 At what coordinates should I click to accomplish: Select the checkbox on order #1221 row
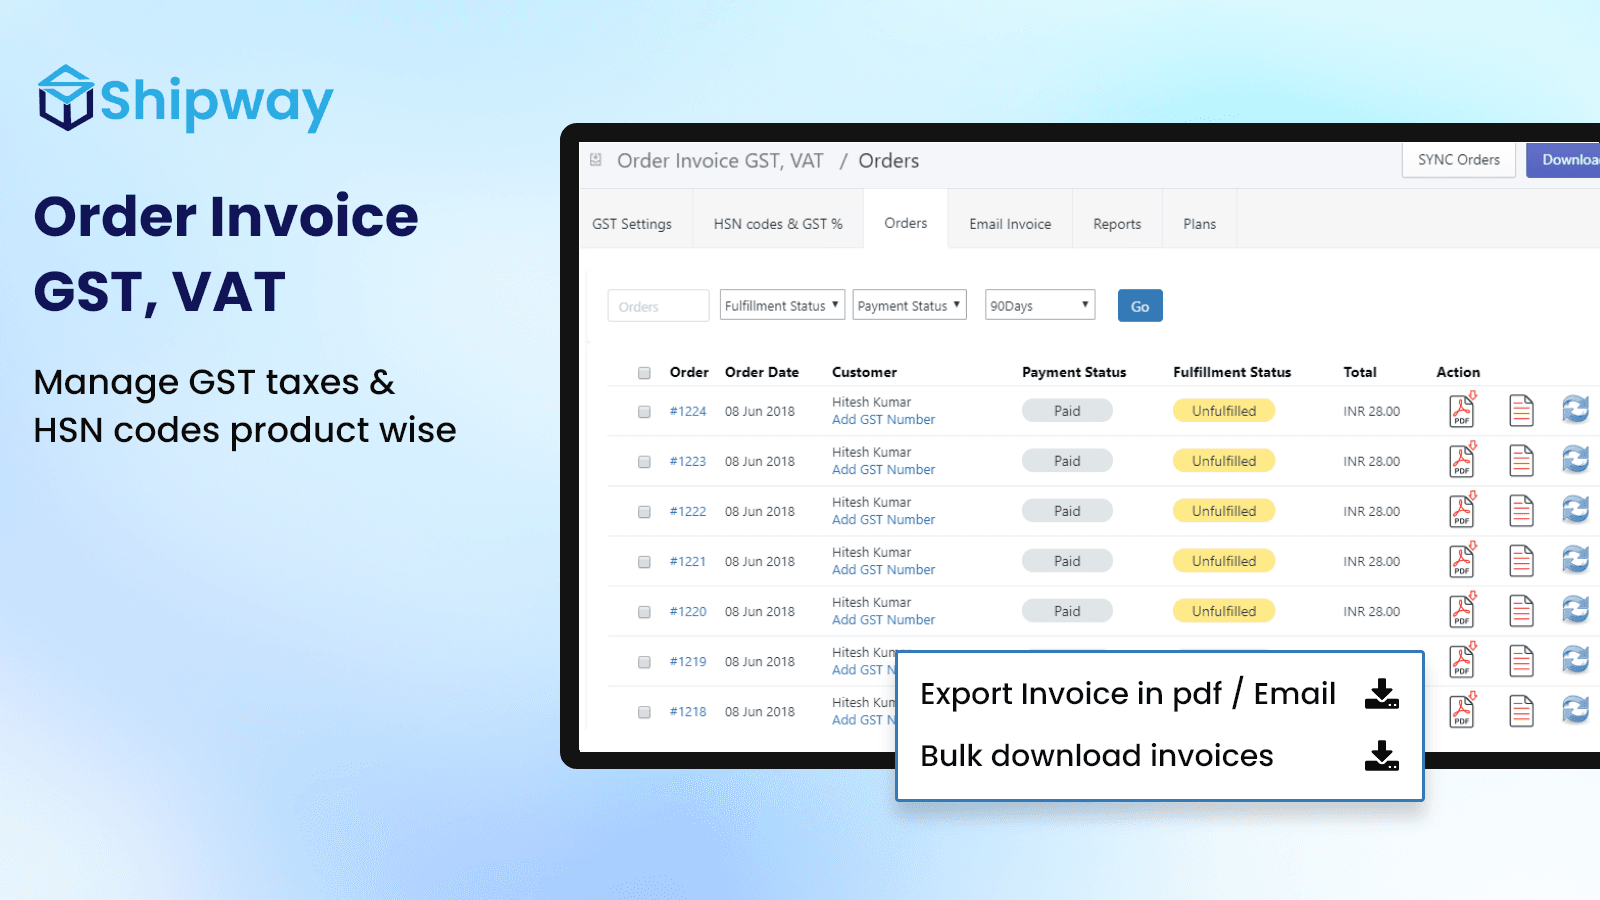(x=644, y=561)
